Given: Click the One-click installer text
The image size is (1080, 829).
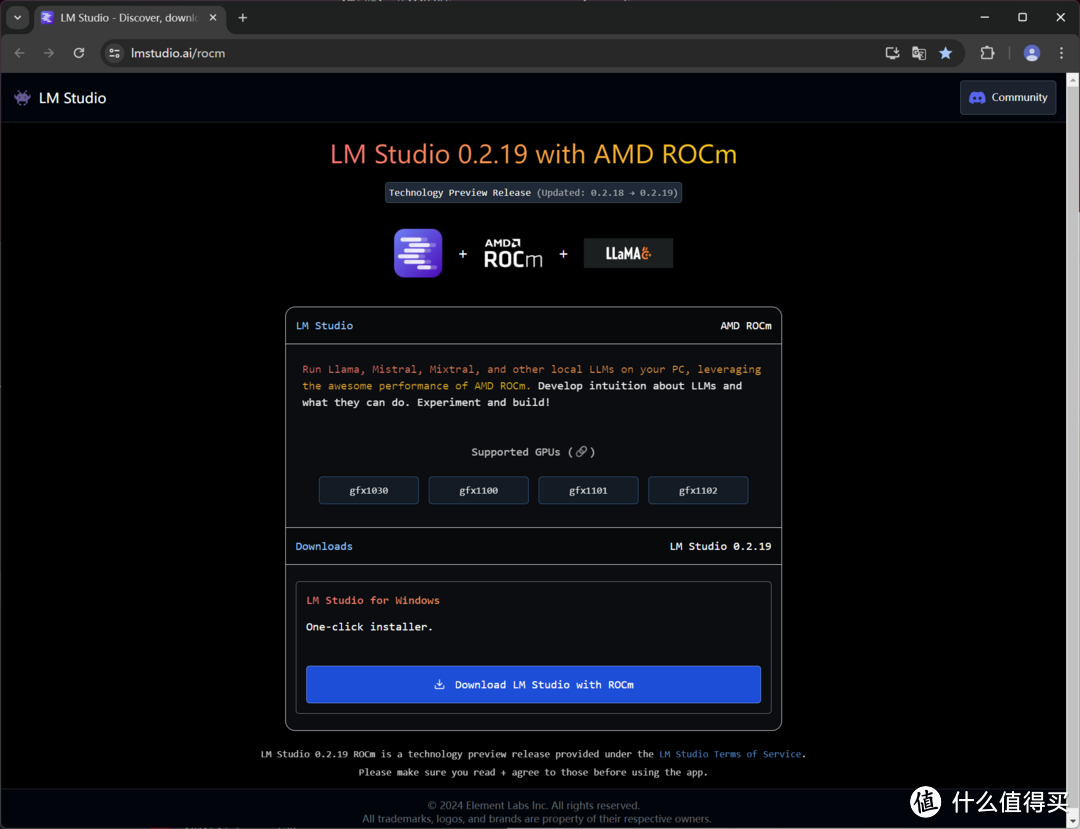Looking at the screenshot, I should (369, 627).
